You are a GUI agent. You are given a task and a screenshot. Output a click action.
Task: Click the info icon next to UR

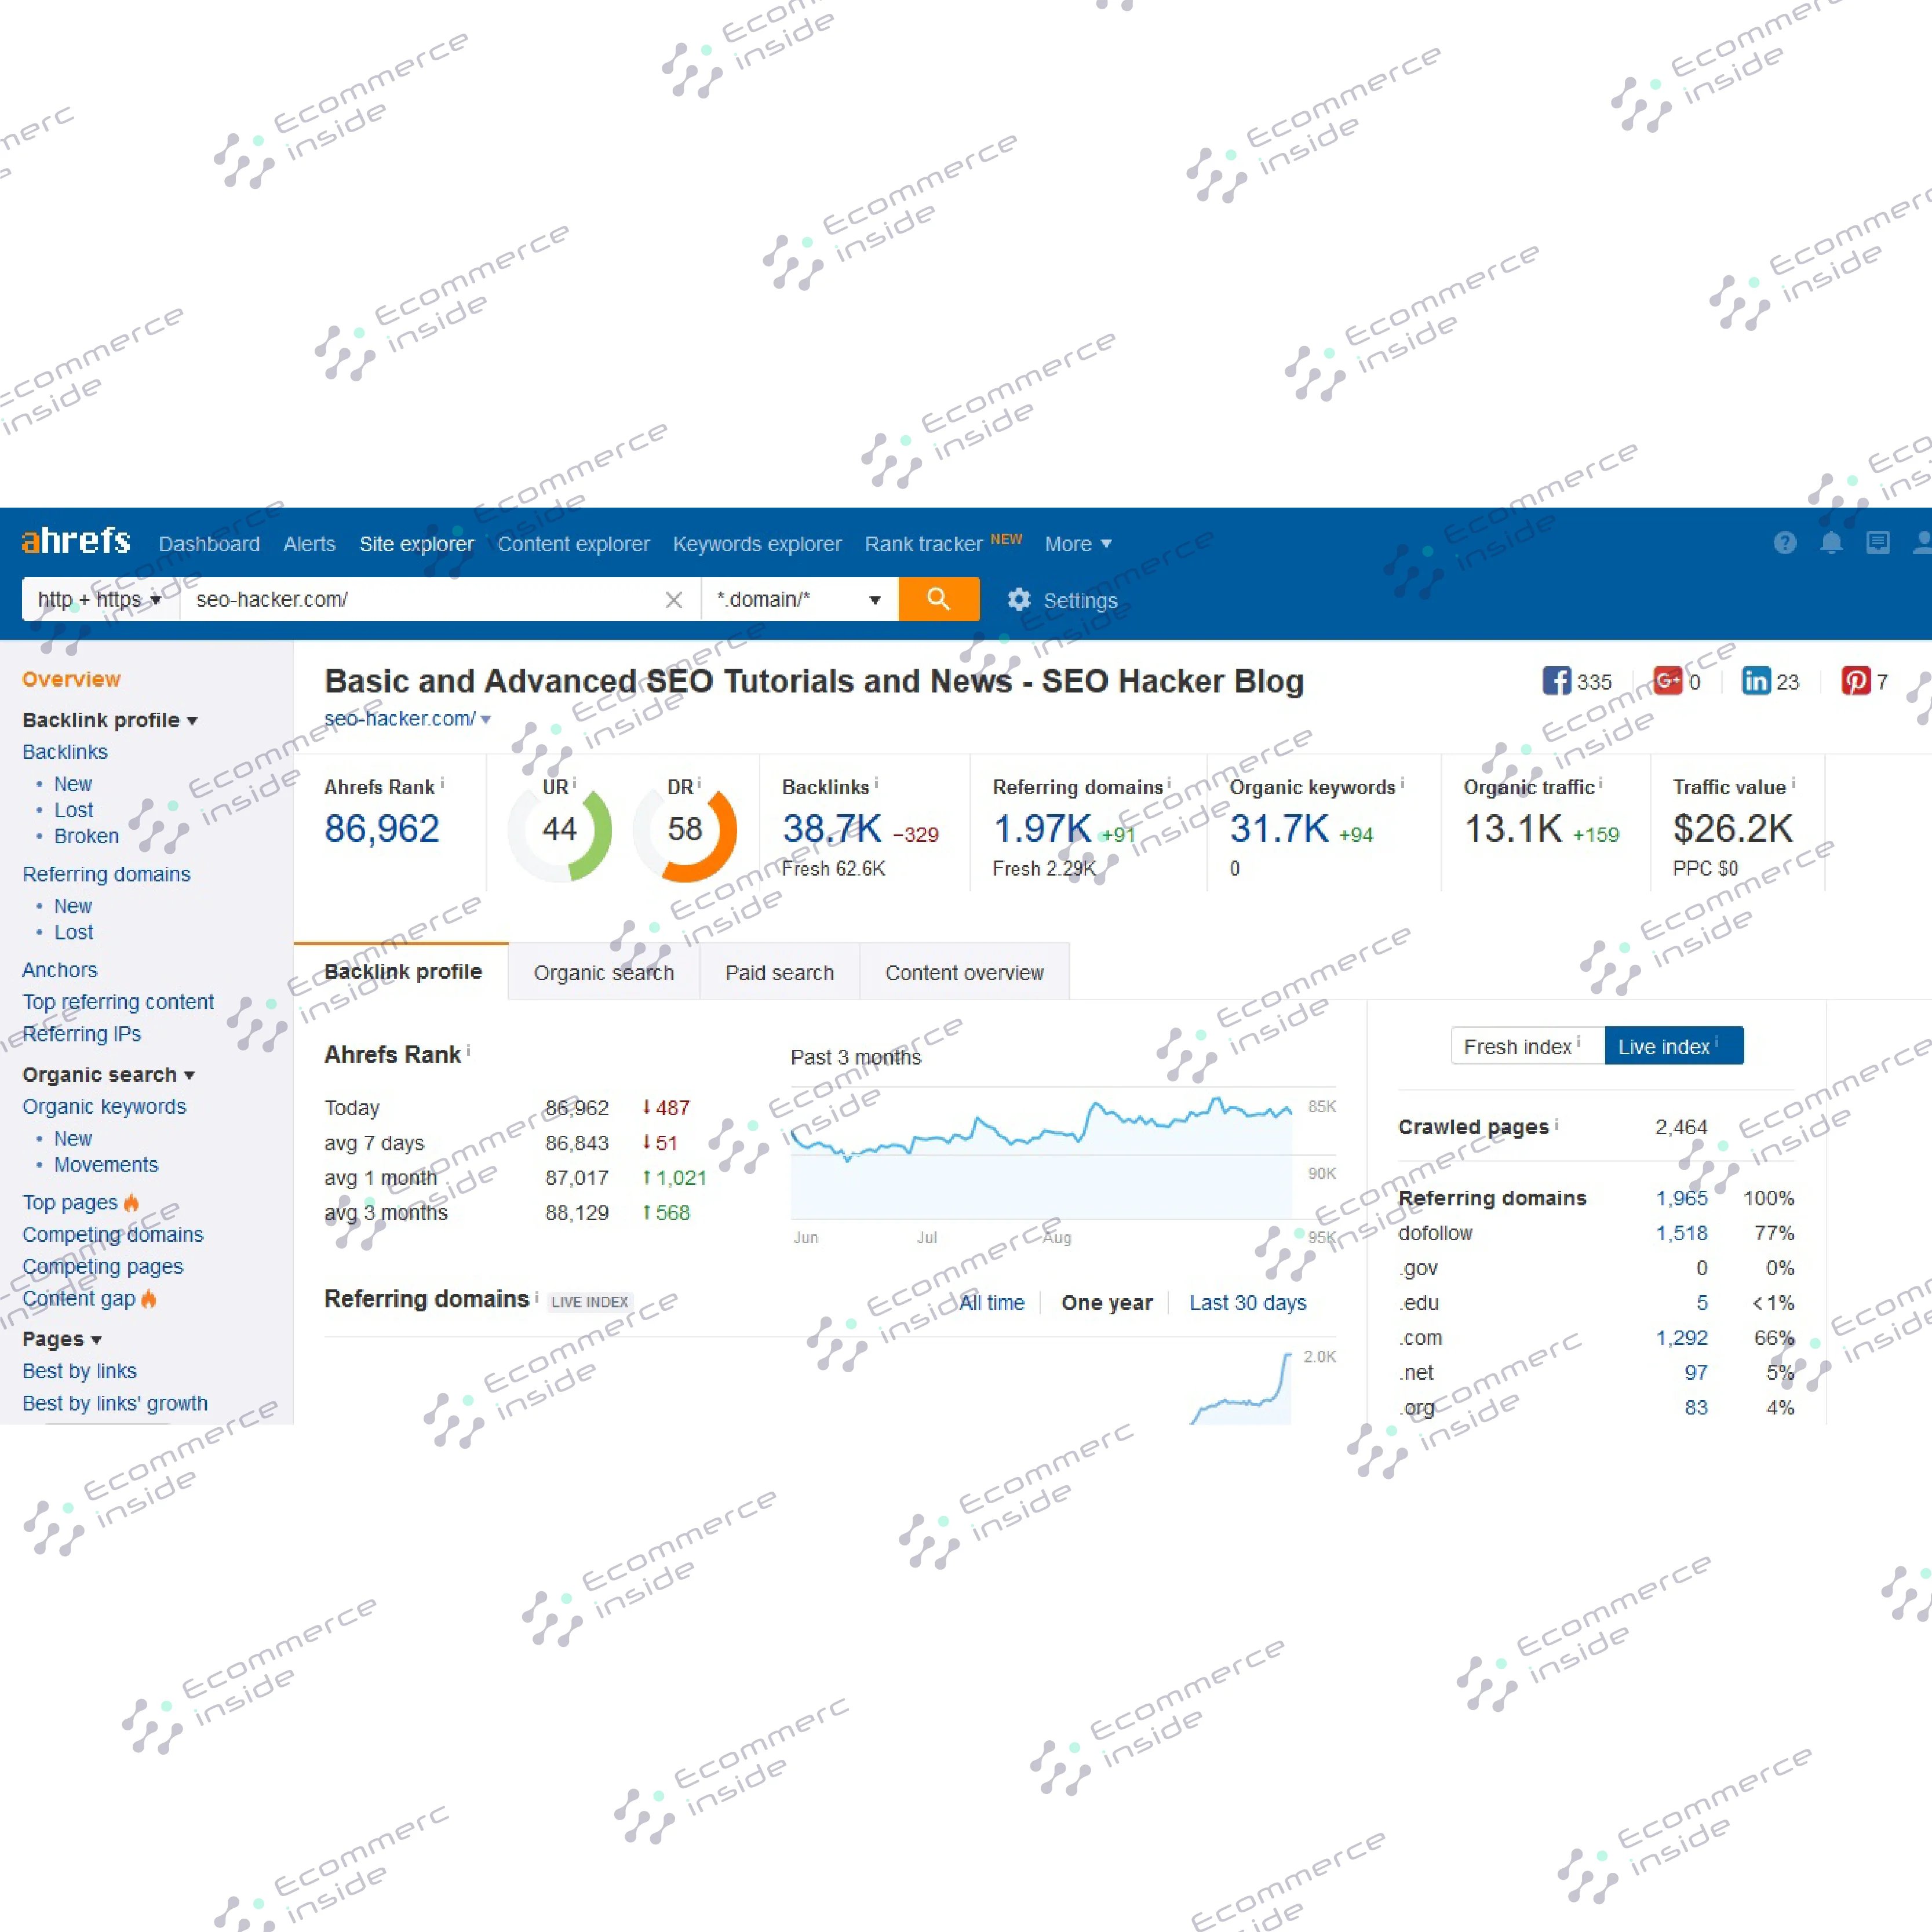[x=574, y=784]
